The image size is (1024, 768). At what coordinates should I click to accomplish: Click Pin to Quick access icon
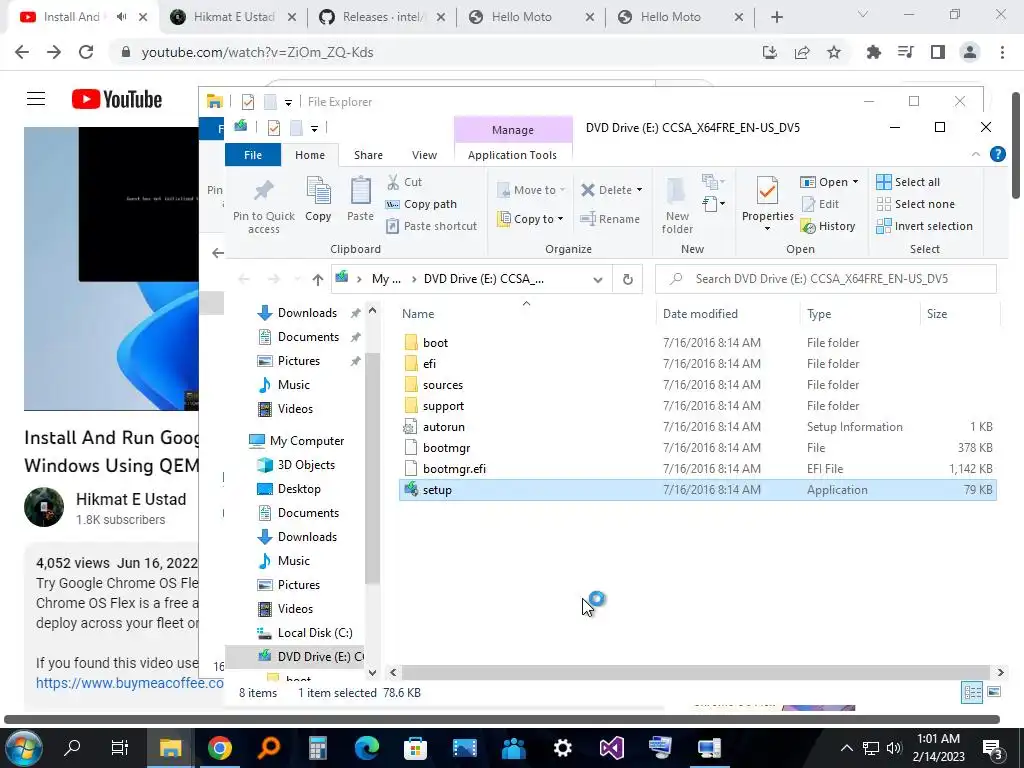(263, 191)
